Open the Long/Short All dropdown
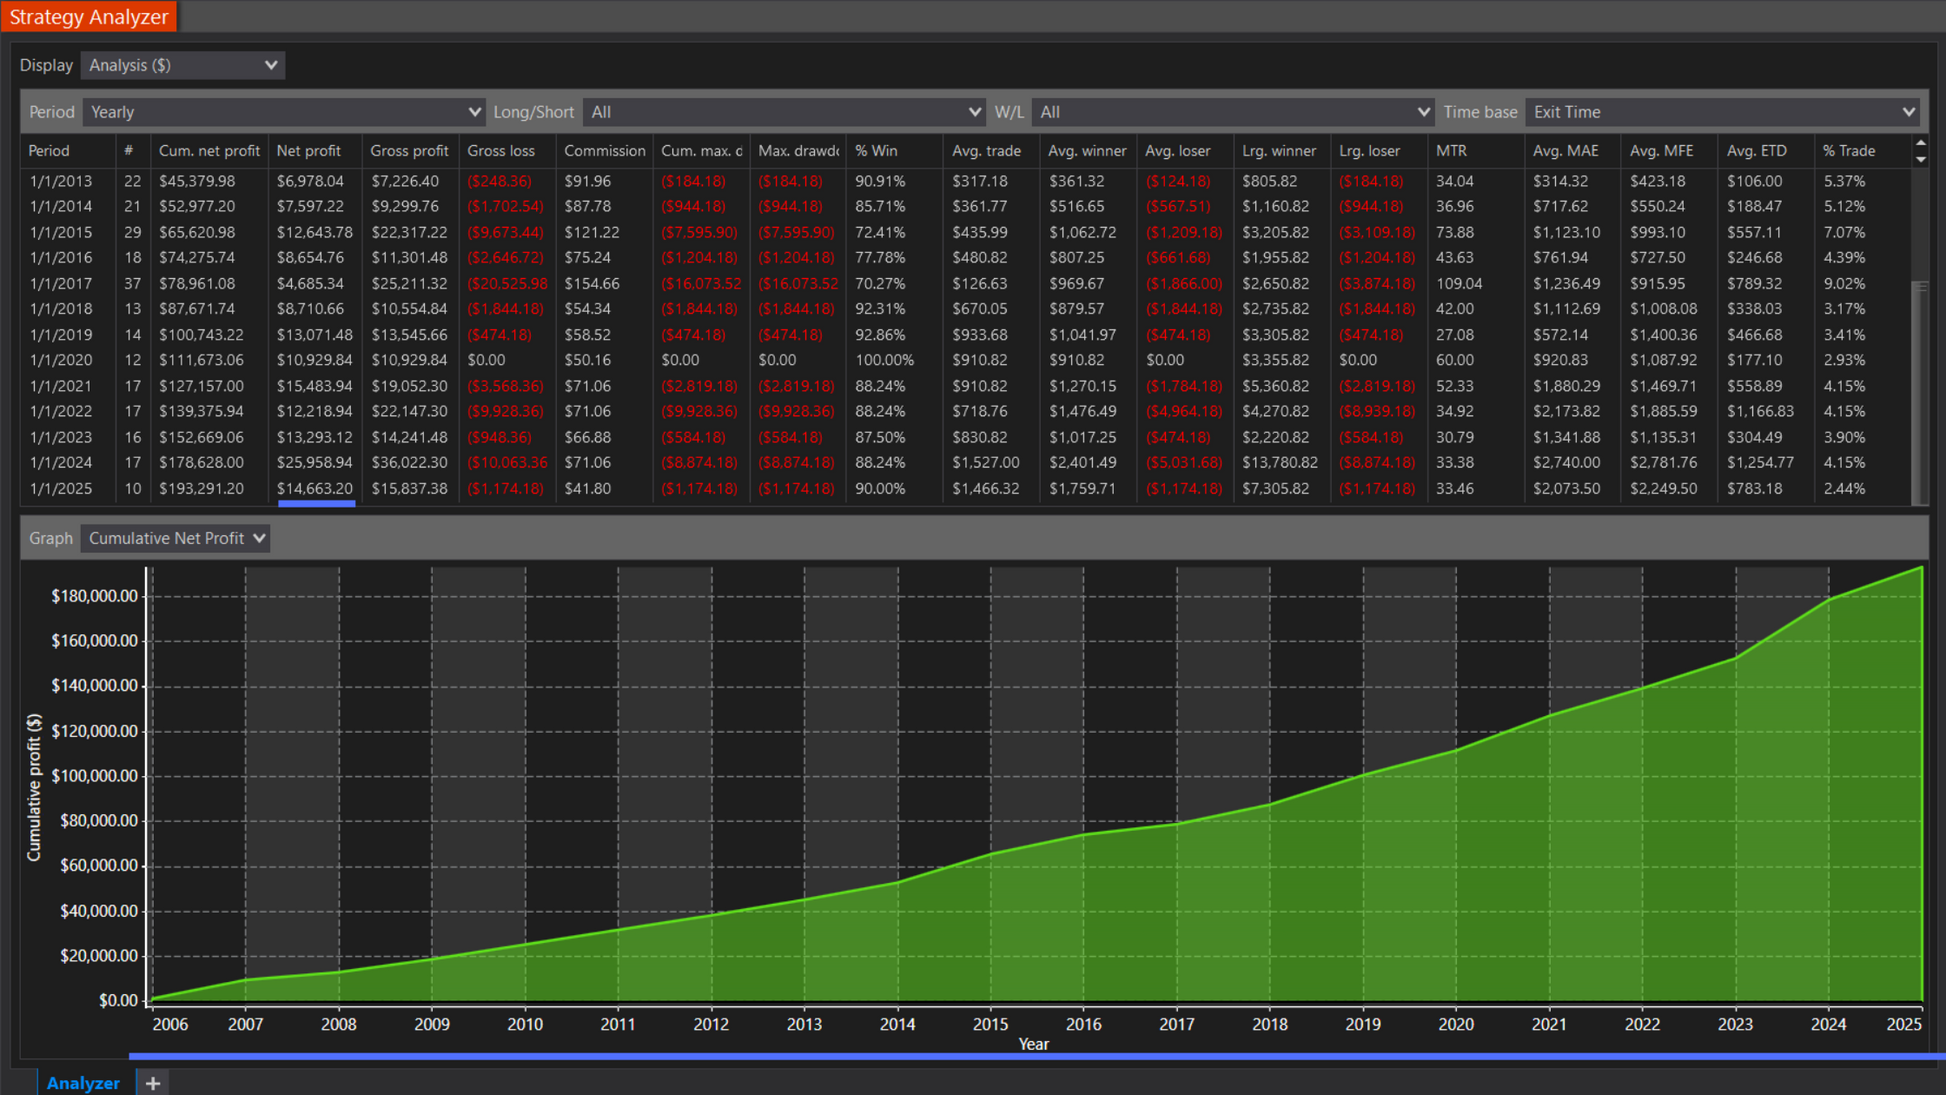Viewport: 1946px width, 1095px height. 784,112
